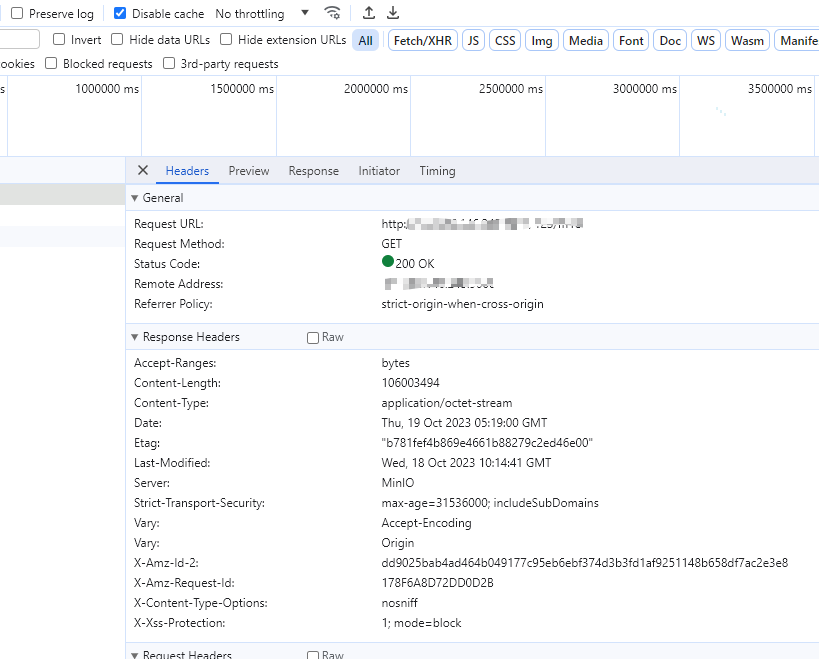Select the highlighted request row in list
Screen dimensions: 819x659
[62, 194]
